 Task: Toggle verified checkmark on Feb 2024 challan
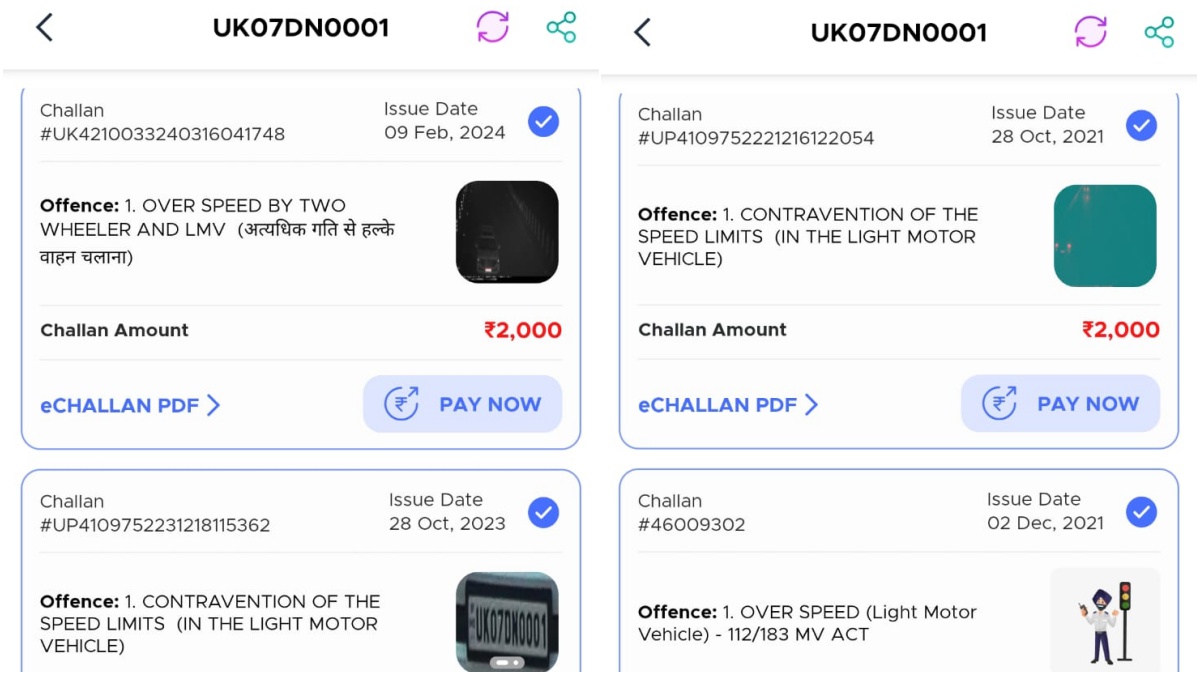[543, 122]
